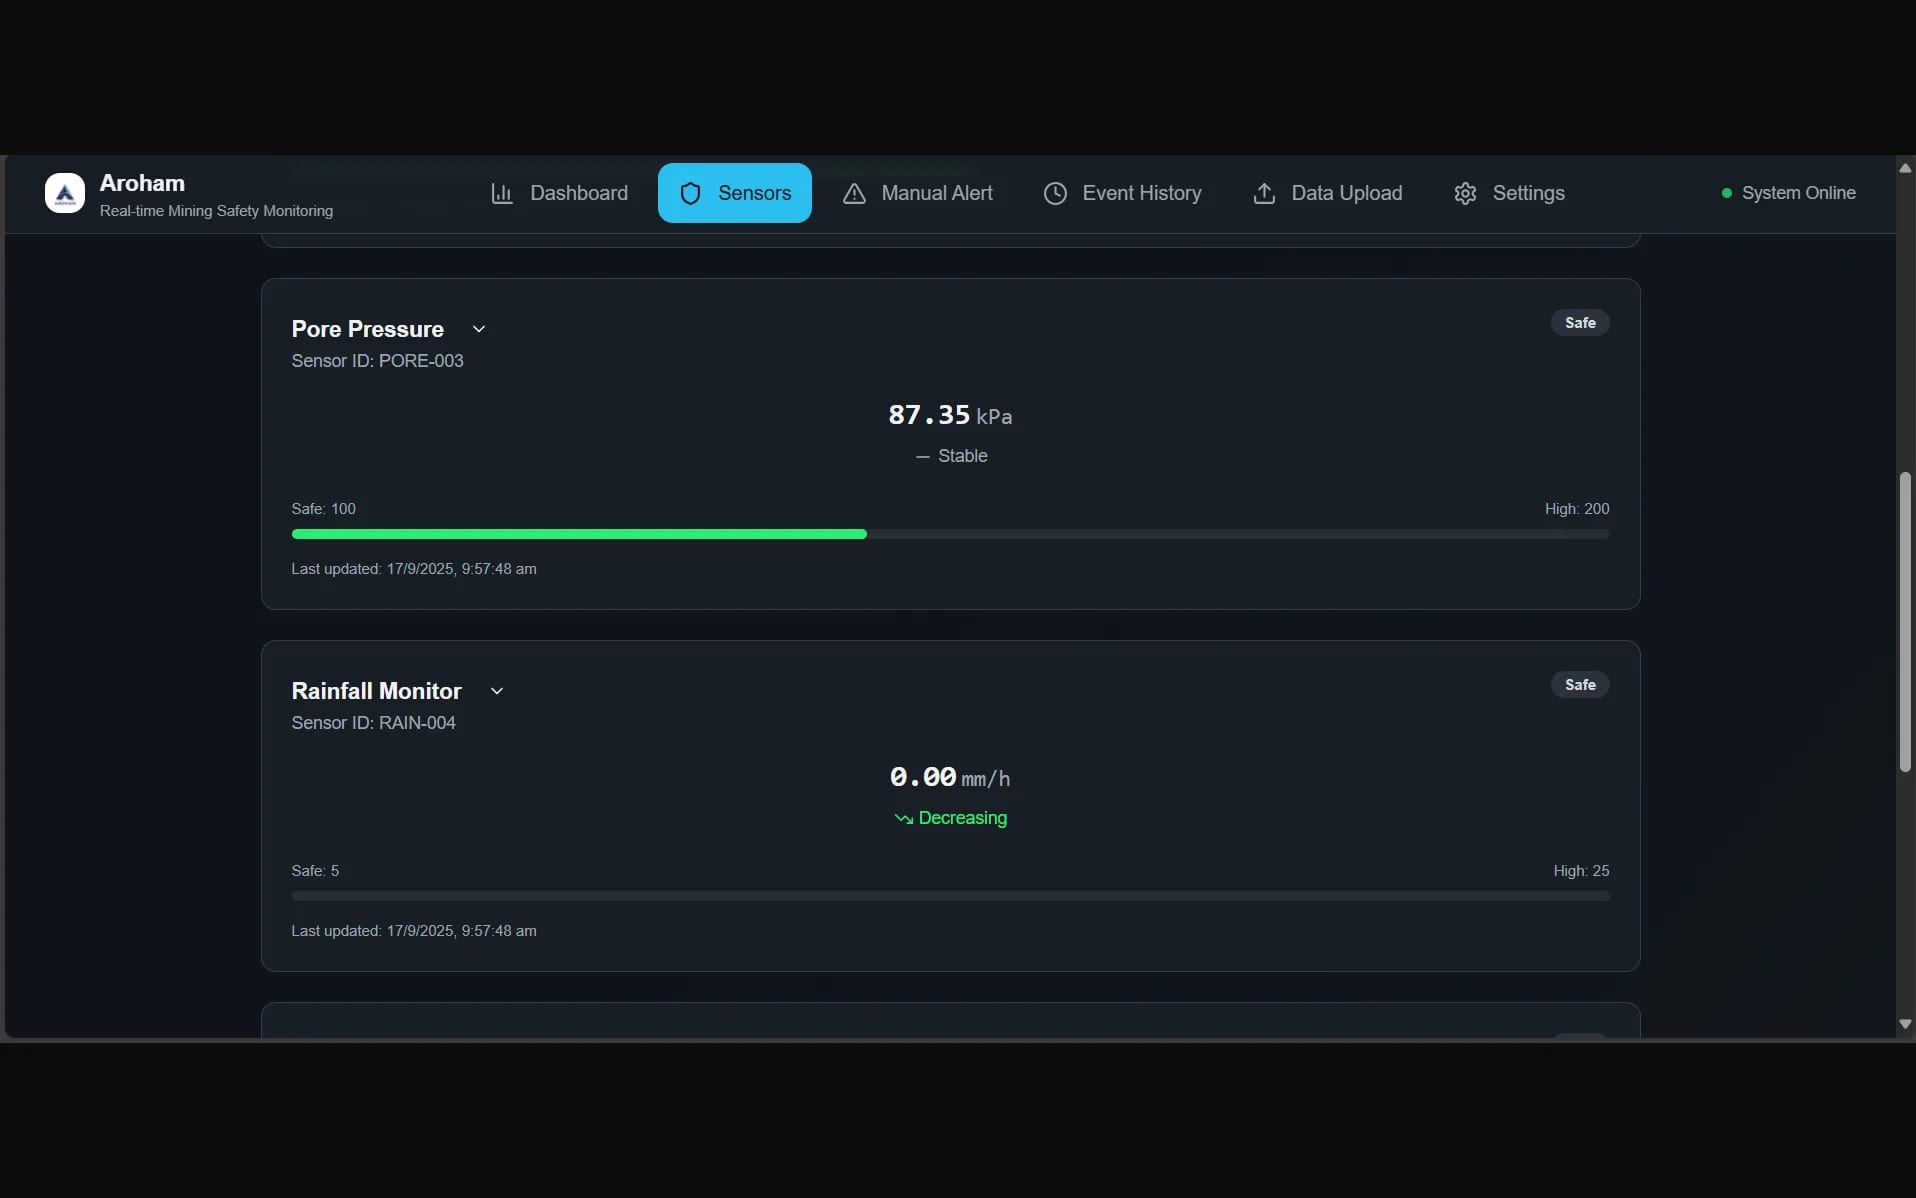Click the 'Safe: 5' threshold label
The height and width of the screenshot is (1198, 1916).
click(315, 871)
